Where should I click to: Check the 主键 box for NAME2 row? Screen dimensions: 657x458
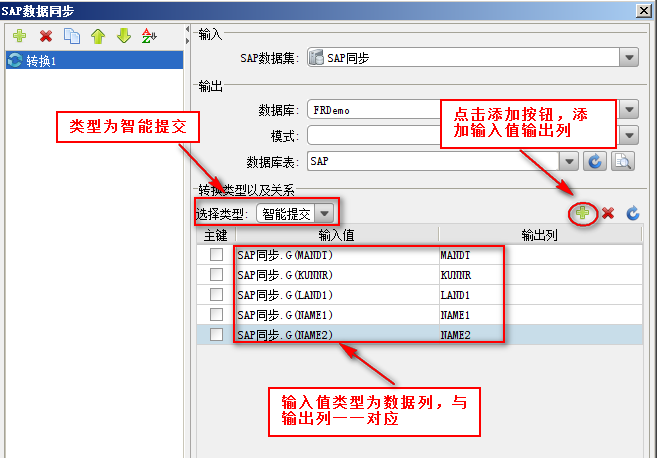click(x=216, y=334)
